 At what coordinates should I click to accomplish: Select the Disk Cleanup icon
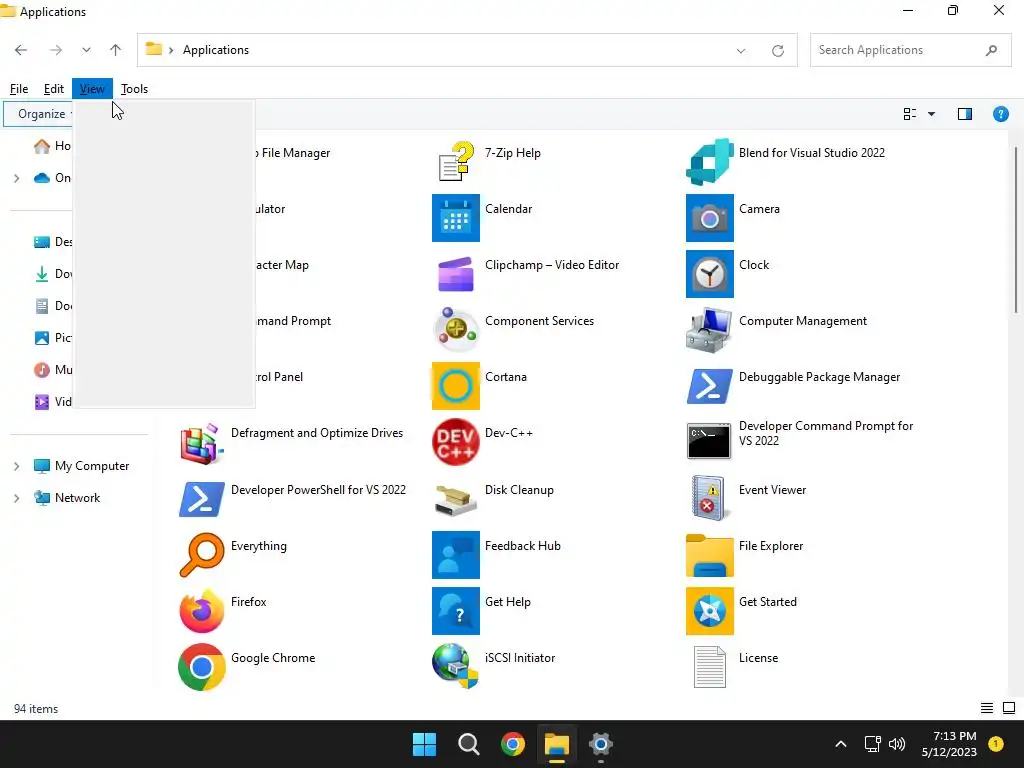[455, 499]
